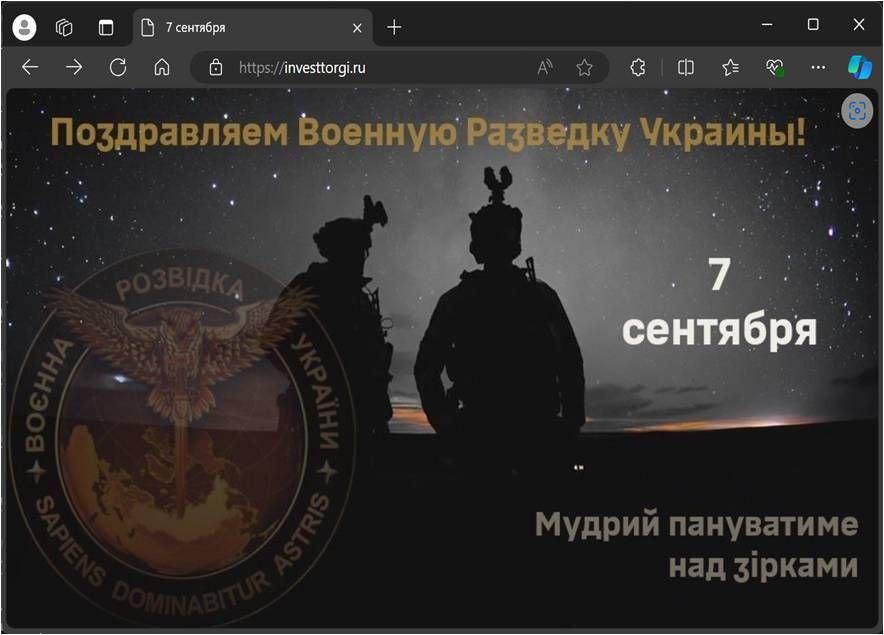The image size is (884, 635).
Task: Select the "7 сентября" tab
Action: click(240, 27)
